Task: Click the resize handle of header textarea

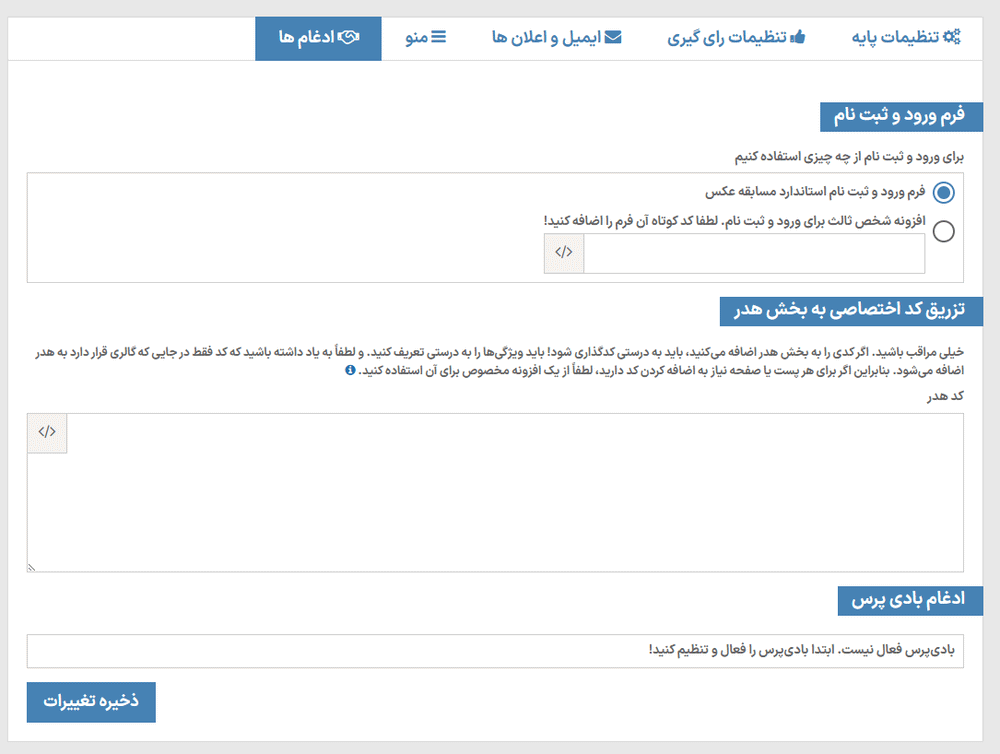Action: [x=31, y=568]
